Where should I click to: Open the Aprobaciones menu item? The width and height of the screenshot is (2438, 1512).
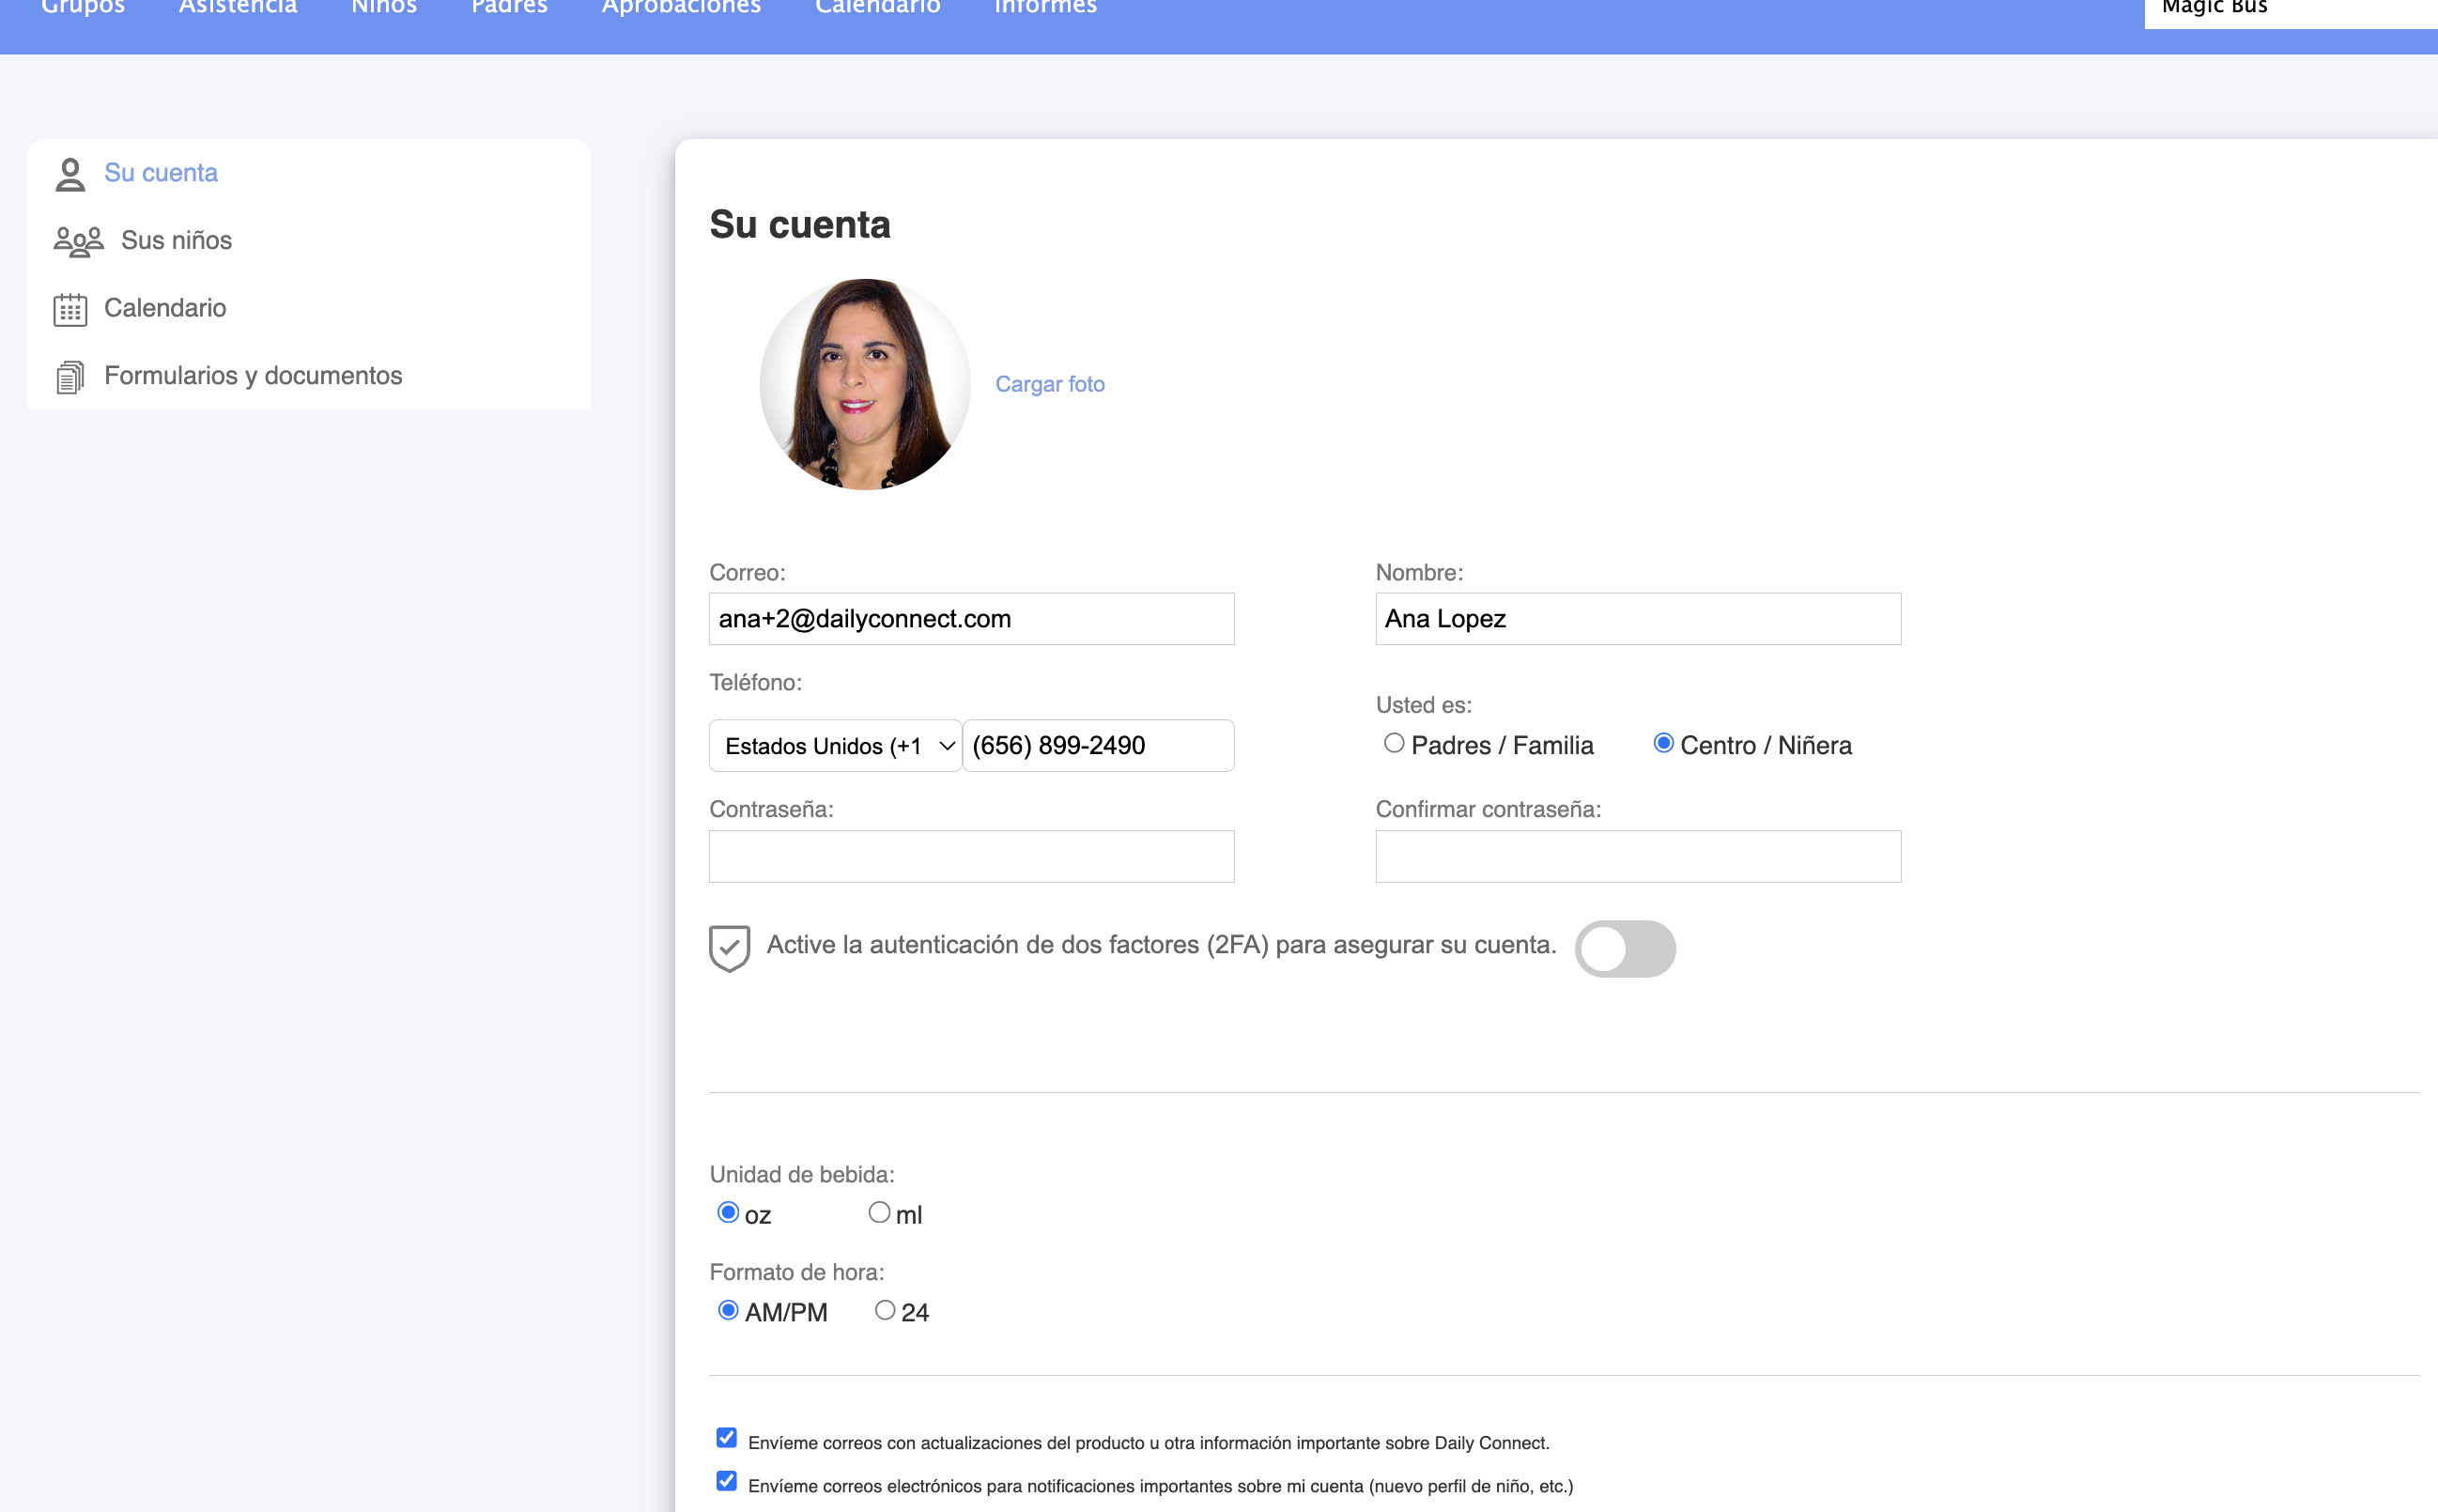[681, 8]
